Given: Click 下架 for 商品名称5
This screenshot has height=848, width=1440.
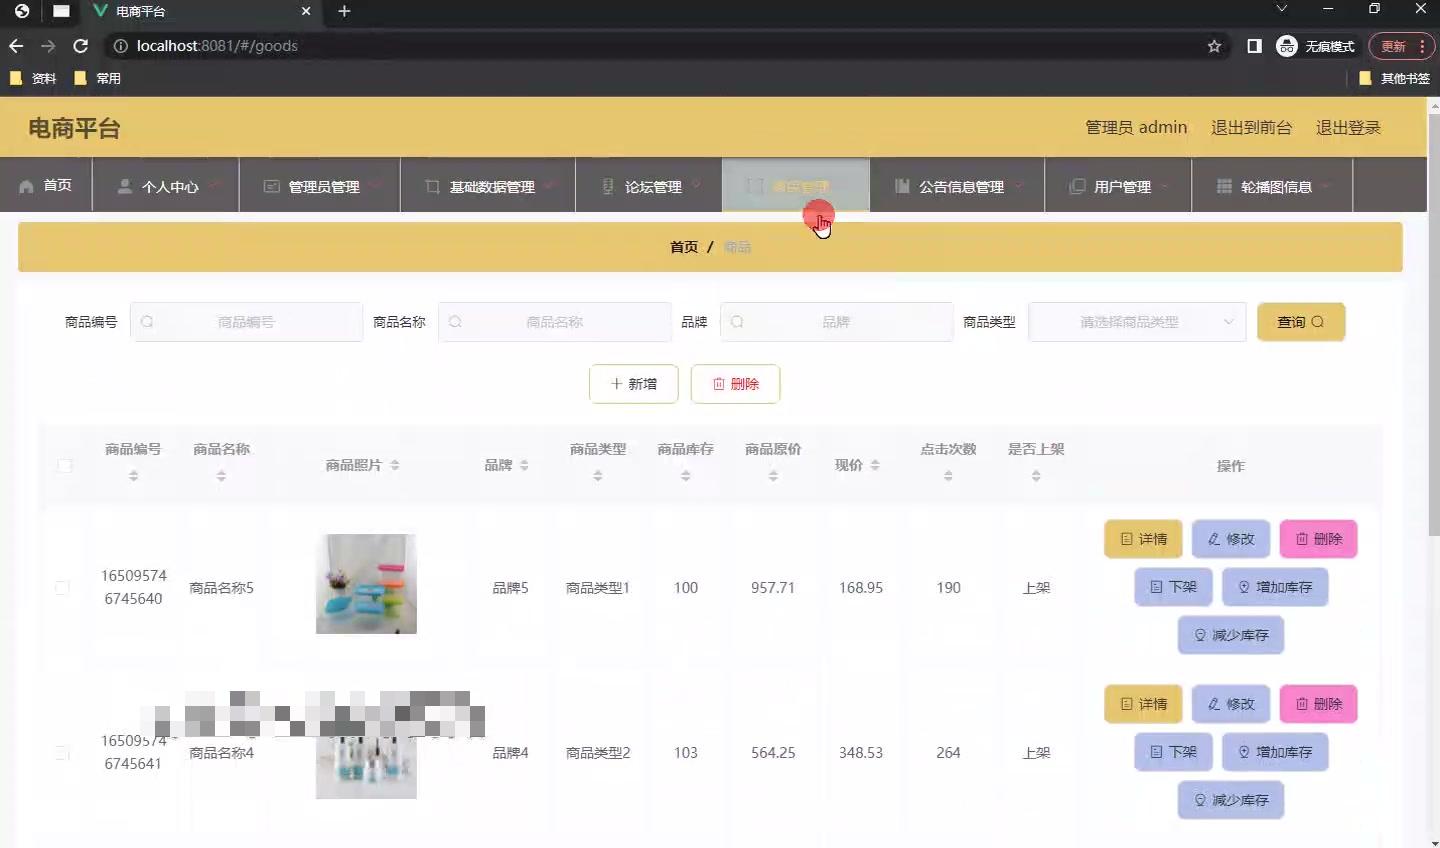Looking at the screenshot, I should pyautogui.click(x=1173, y=587).
